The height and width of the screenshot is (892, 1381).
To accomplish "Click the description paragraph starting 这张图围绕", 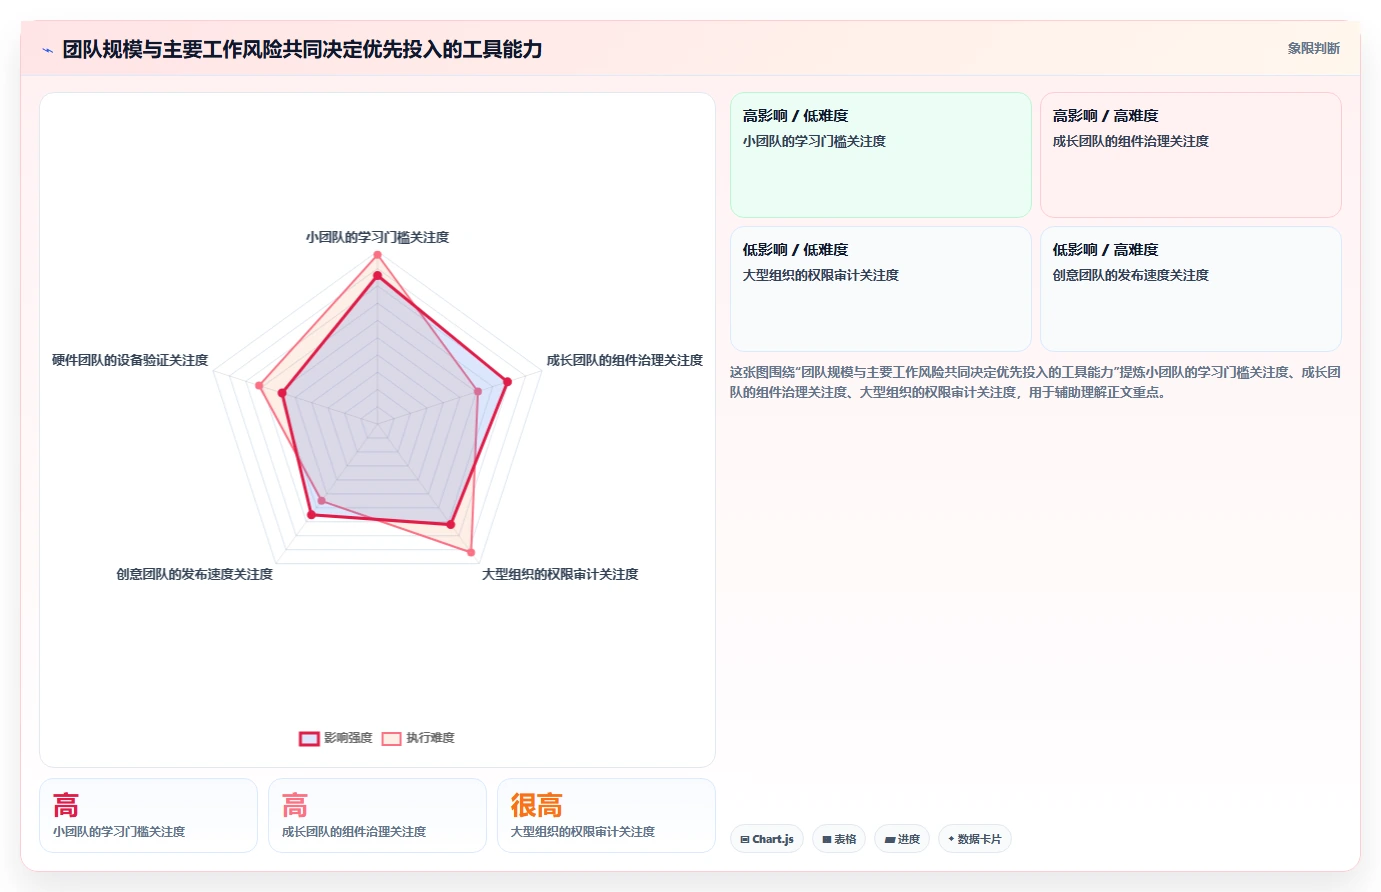I will click(x=1035, y=382).
